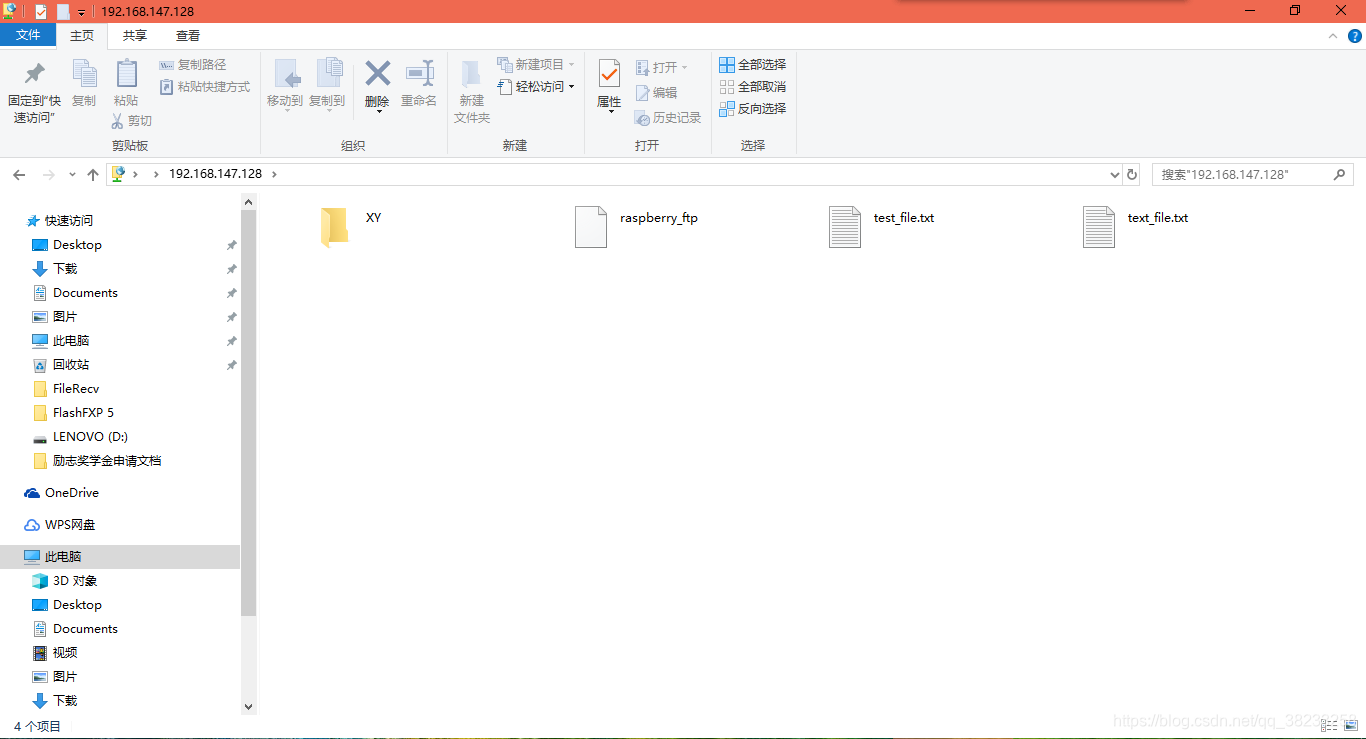Open the LENOVO (D:) drive in sidebar
Screen dimensions: 1366x739
tap(90, 437)
